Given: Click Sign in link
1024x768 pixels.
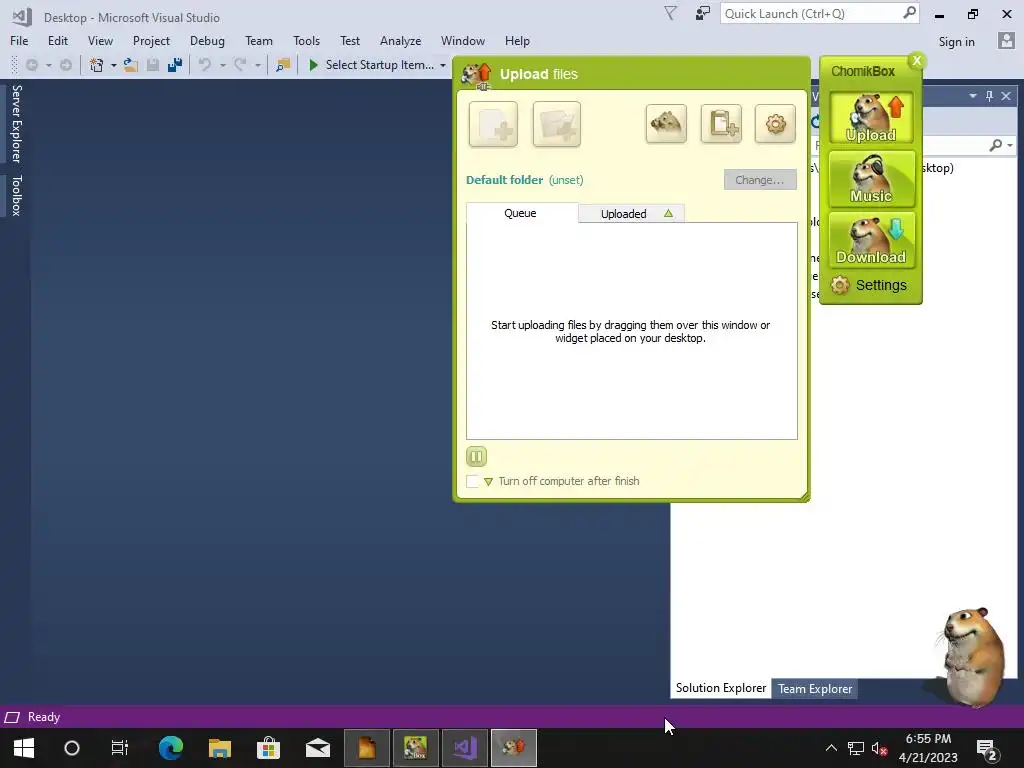Looking at the screenshot, I should (956, 42).
